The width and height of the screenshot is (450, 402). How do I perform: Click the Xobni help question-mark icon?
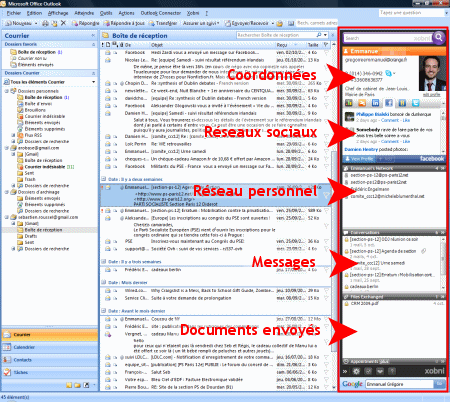point(392,371)
